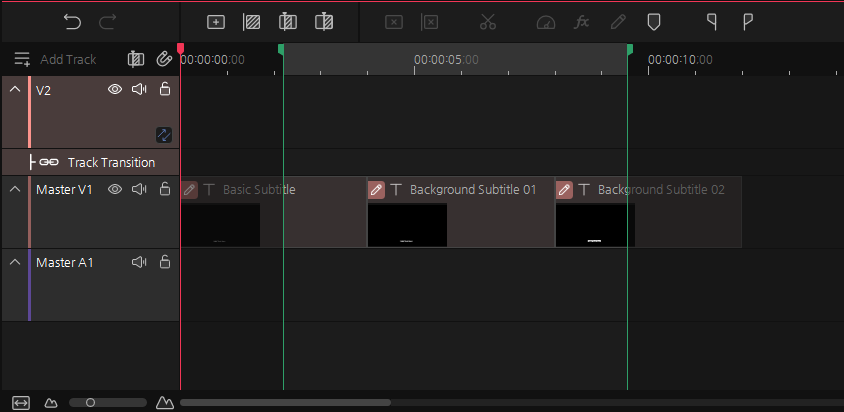Click the shield-shaped marker icon in the toolbar
The width and height of the screenshot is (844, 412).
pos(653,21)
